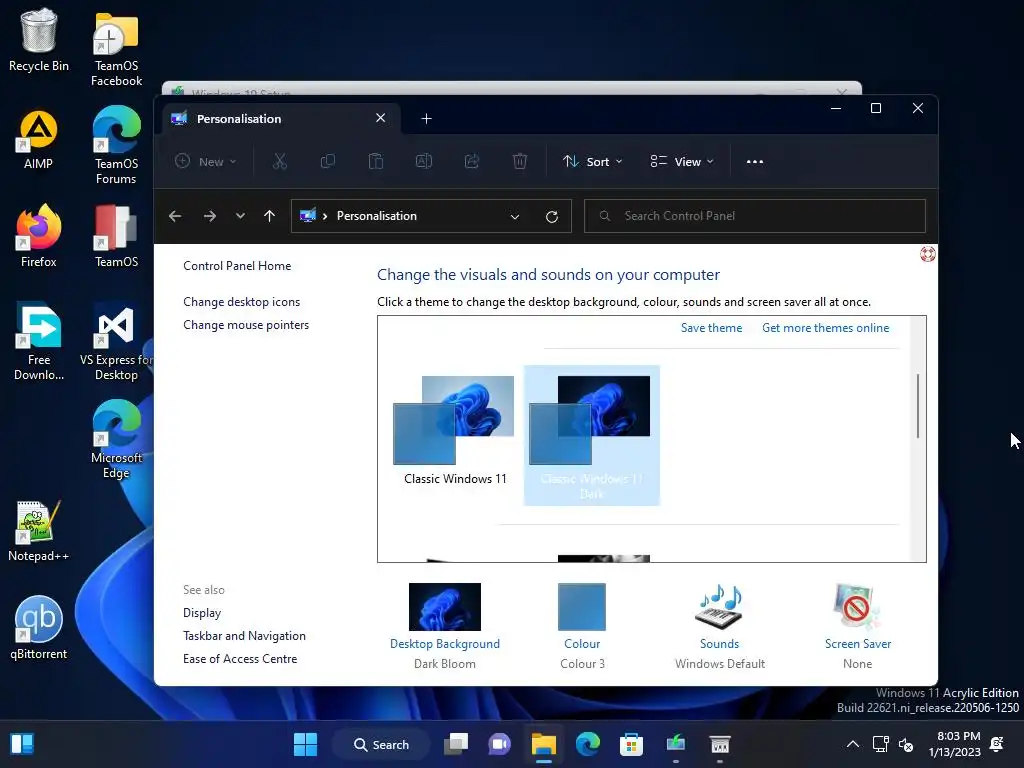This screenshot has height=768, width=1024.
Task: Go back with the left arrow
Action: coord(175,216)
